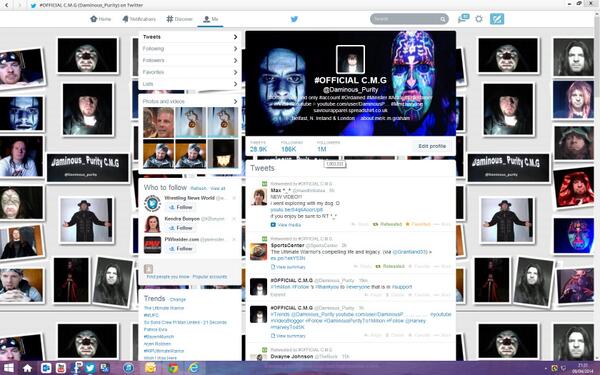This screenshot has height=375, width=600.
Task: Open Outlook from the taskbar
Action: click(x=46, y=368)
